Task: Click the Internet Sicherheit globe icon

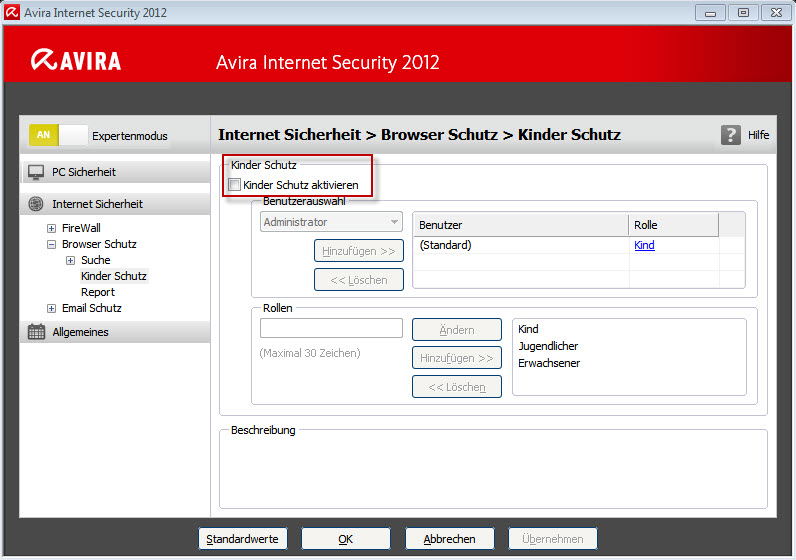Action: tap(36, 204)
